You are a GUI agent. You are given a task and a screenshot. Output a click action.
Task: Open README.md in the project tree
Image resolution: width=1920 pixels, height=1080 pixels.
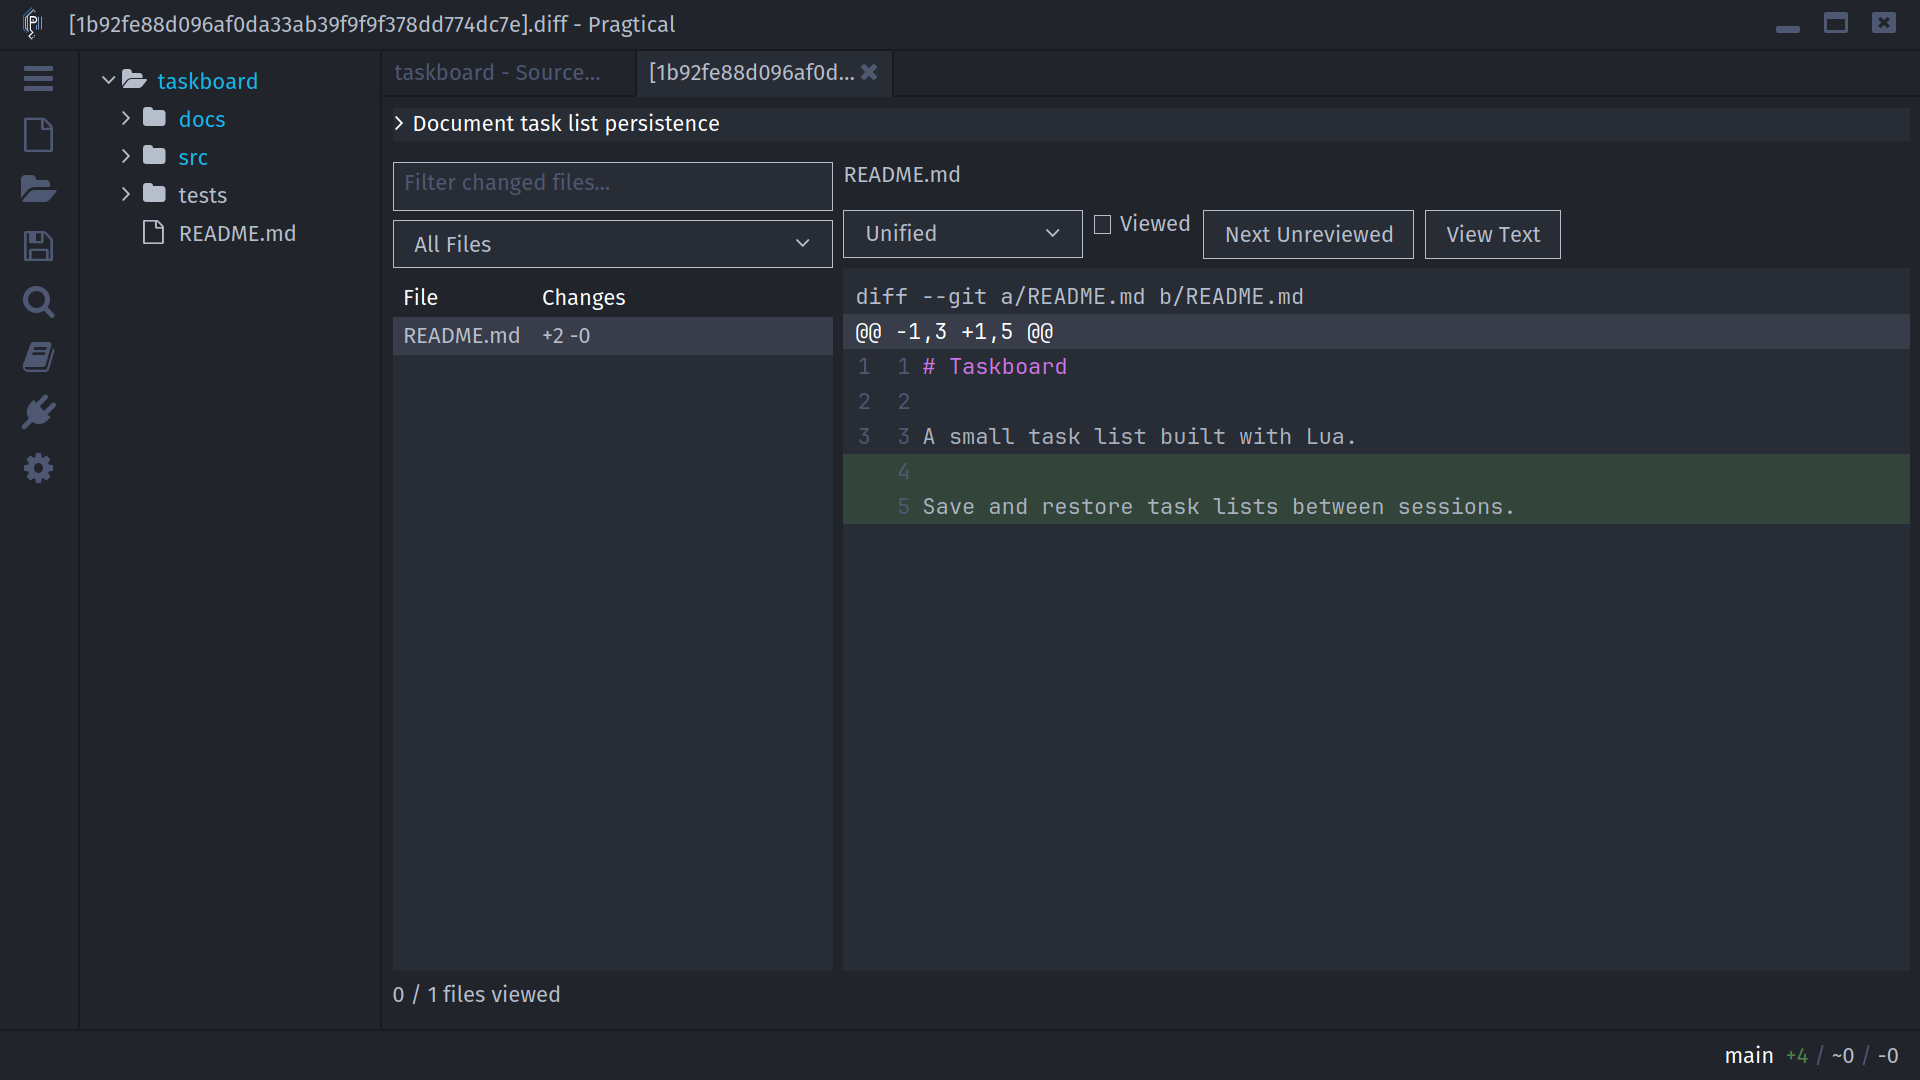[237, 233]
